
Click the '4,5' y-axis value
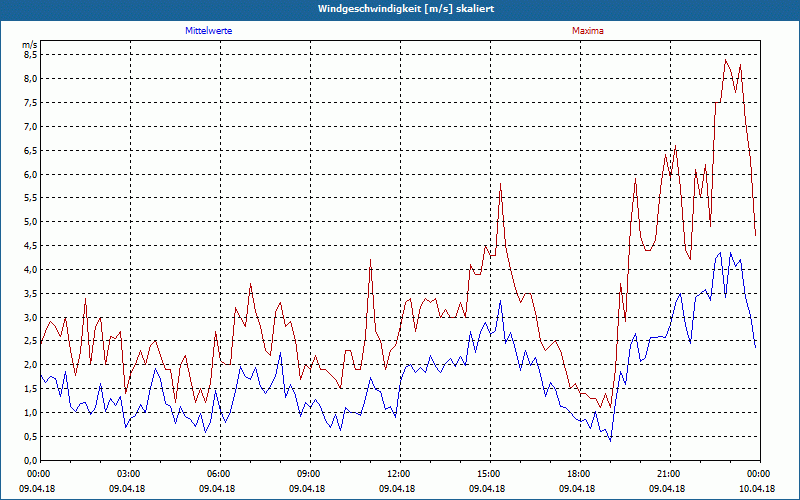[31, 246]
